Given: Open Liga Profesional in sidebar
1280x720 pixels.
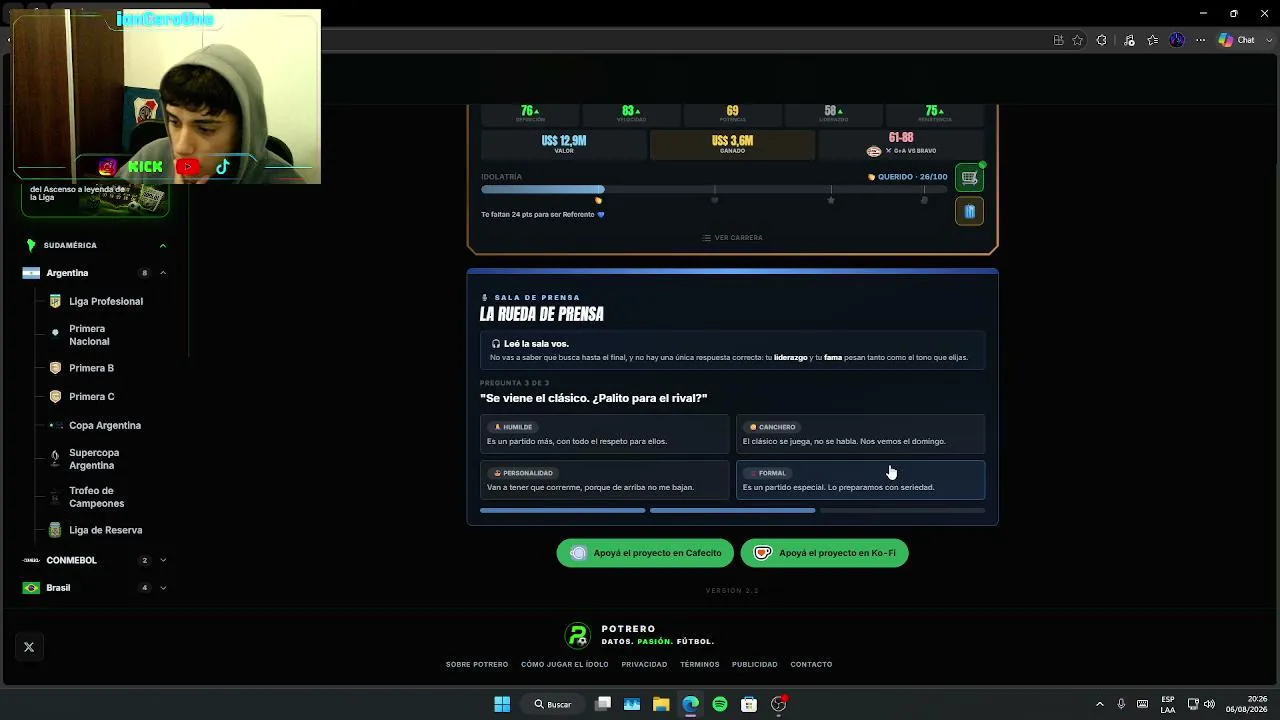Looking at the screenshot, I should [x=106, y=301].
